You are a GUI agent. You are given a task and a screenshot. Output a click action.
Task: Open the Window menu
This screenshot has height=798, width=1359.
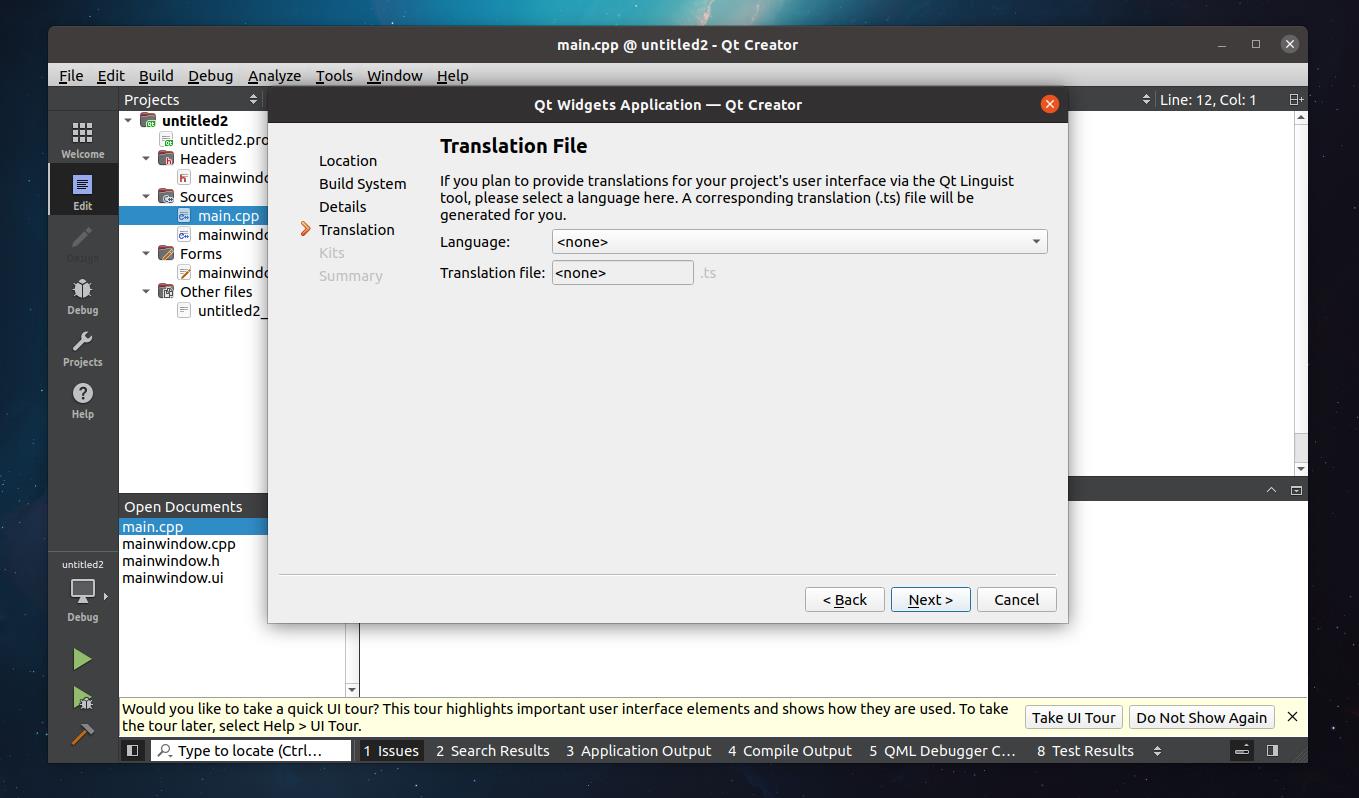click(394, 76)
